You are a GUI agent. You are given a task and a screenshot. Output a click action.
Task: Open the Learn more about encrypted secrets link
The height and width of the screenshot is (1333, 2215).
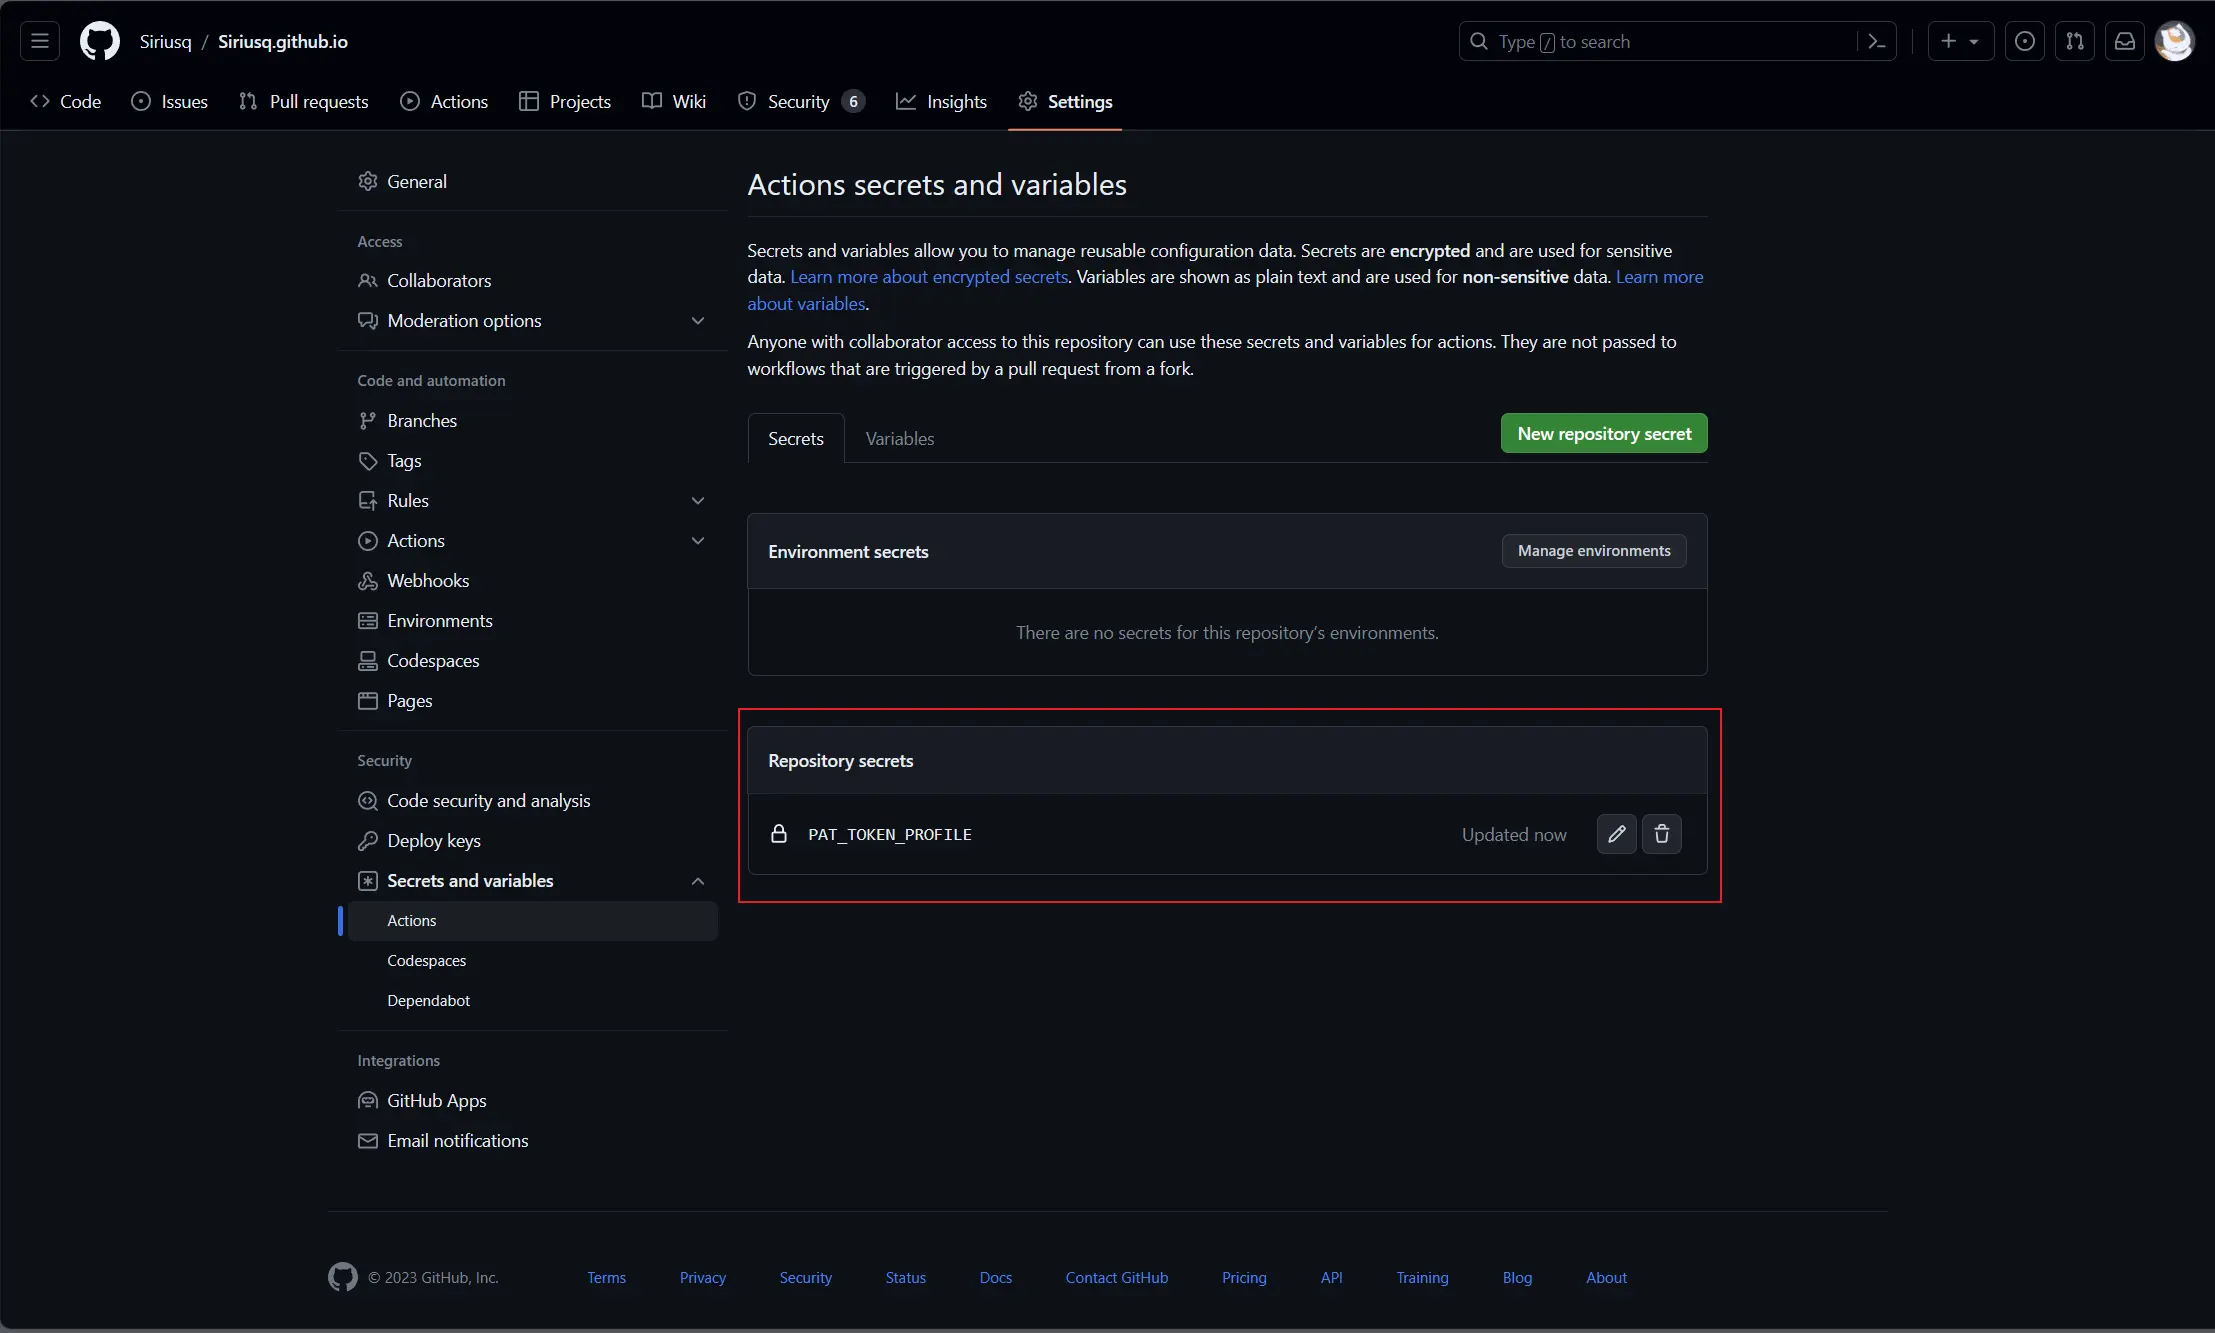click(929, 277)
